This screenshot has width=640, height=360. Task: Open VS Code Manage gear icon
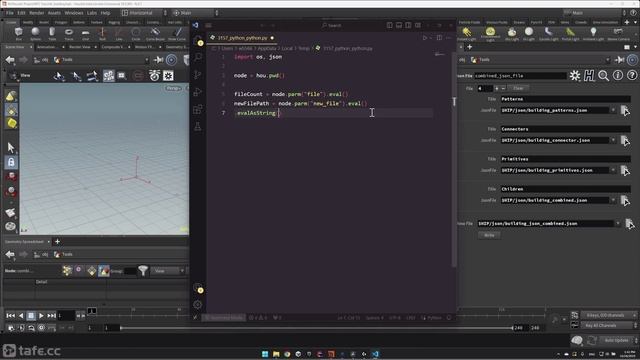pos(198,304)
